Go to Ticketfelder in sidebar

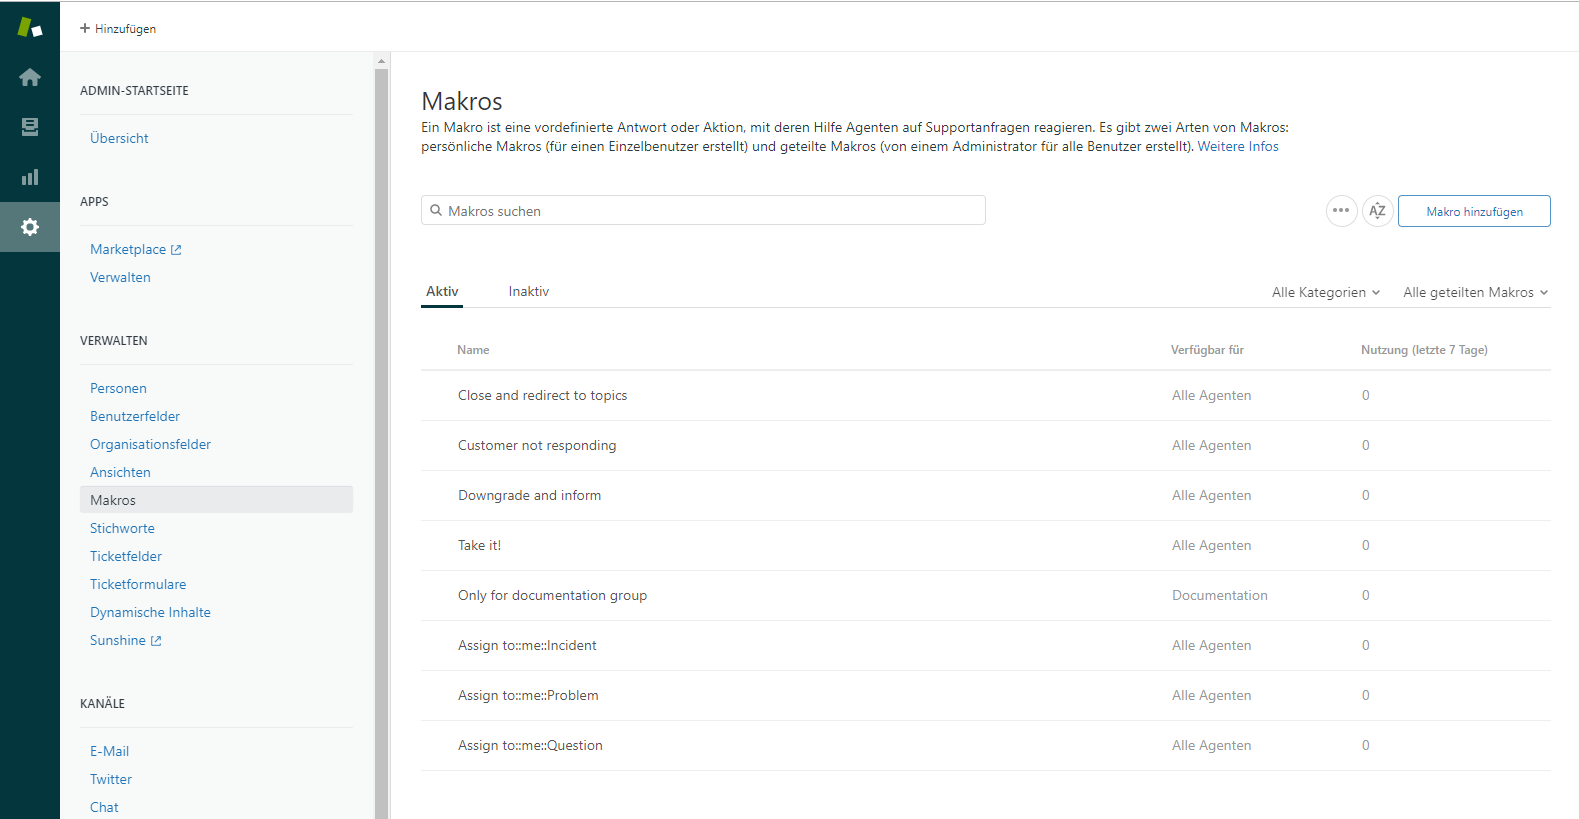click(126, 556)
